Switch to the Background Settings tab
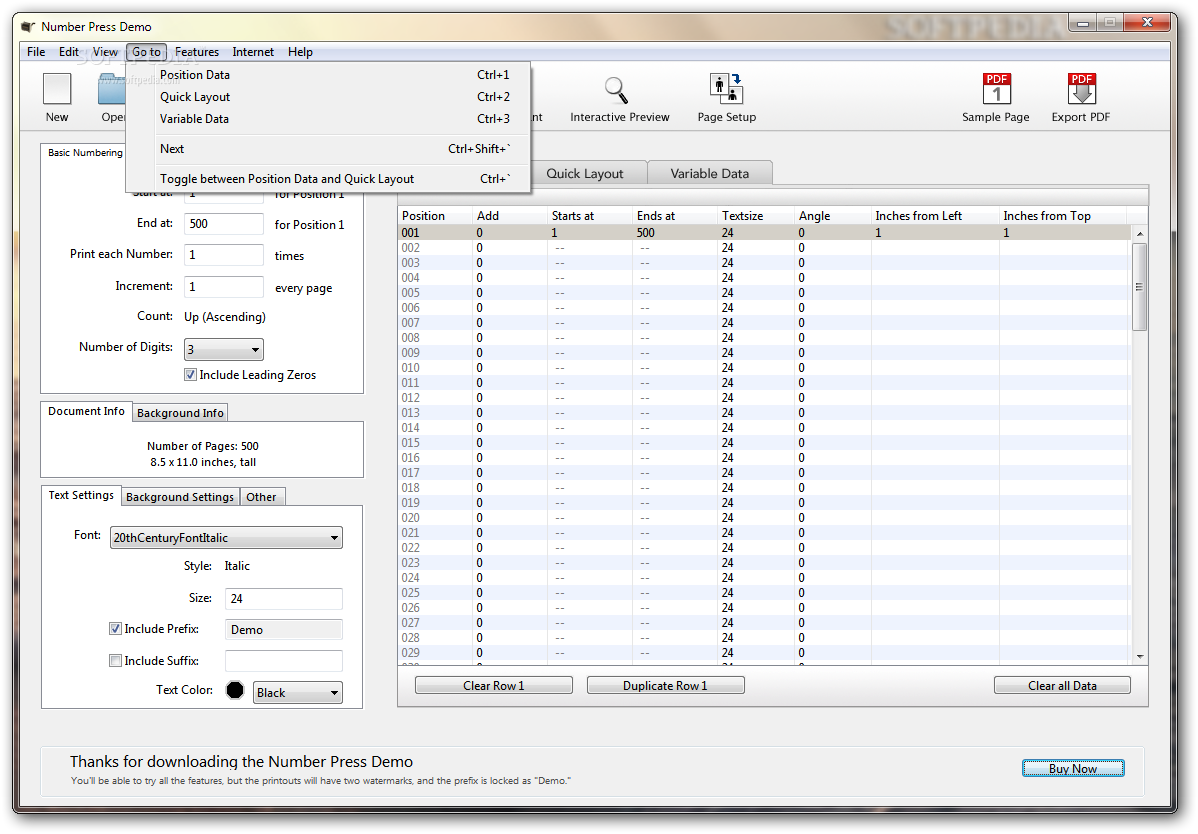 pyautogui.click(x=180, y=497)
